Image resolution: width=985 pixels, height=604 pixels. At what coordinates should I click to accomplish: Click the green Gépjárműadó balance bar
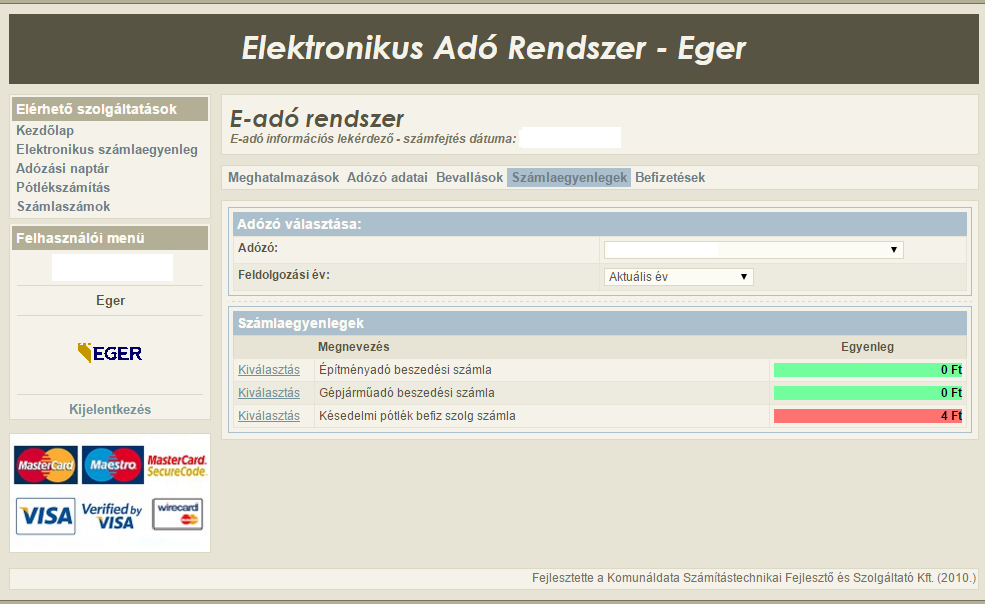click(868, 393)
